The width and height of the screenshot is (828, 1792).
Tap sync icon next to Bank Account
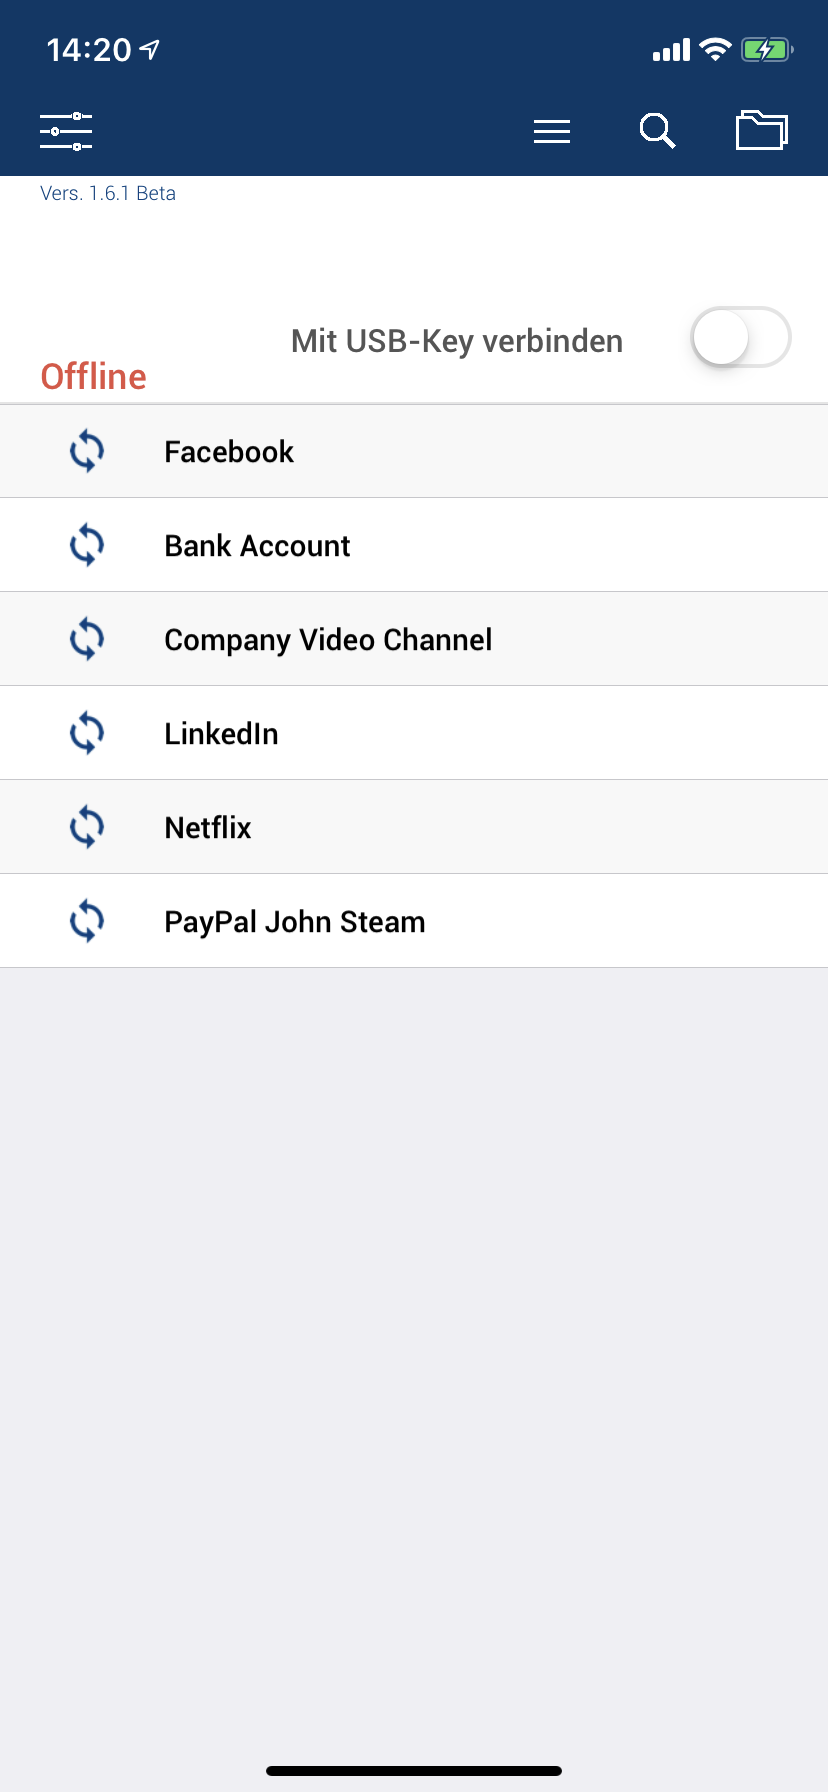[87, 545]
